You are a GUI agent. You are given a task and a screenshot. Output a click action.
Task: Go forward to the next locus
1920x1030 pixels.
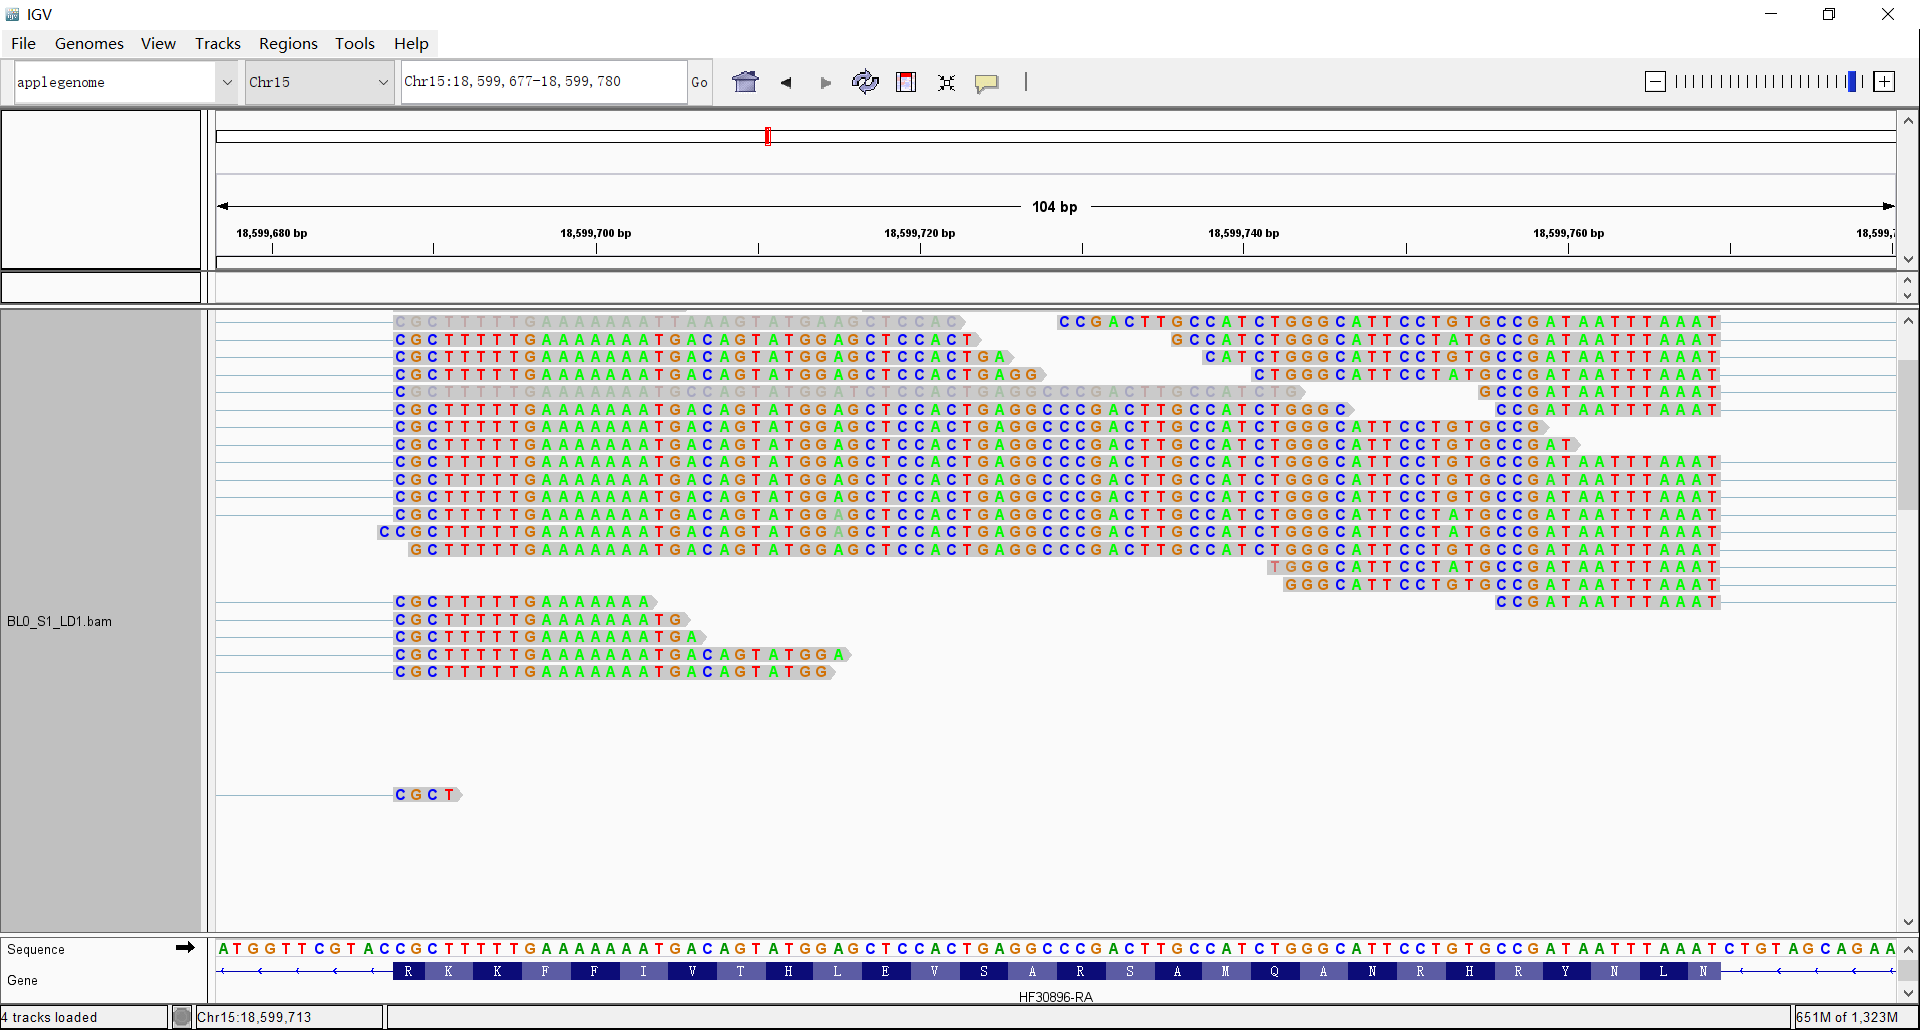point(825,83)
